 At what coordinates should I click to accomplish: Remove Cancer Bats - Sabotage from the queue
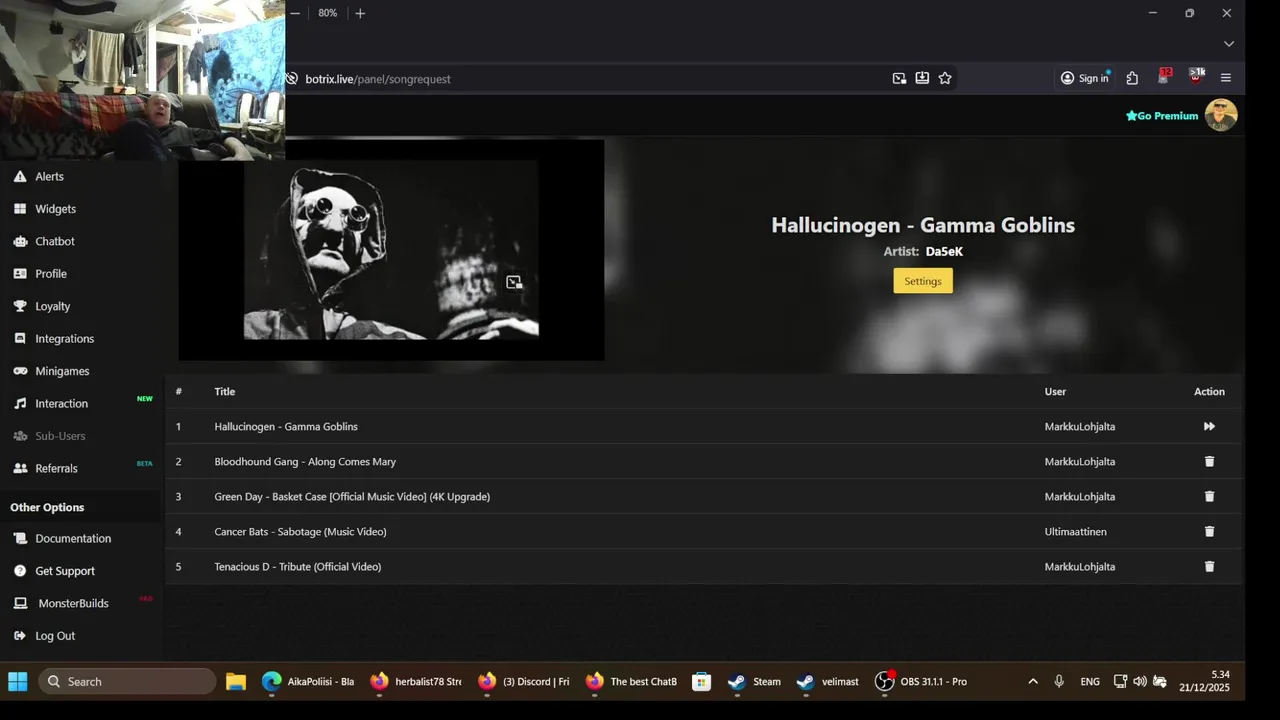tap(1209, 532)
